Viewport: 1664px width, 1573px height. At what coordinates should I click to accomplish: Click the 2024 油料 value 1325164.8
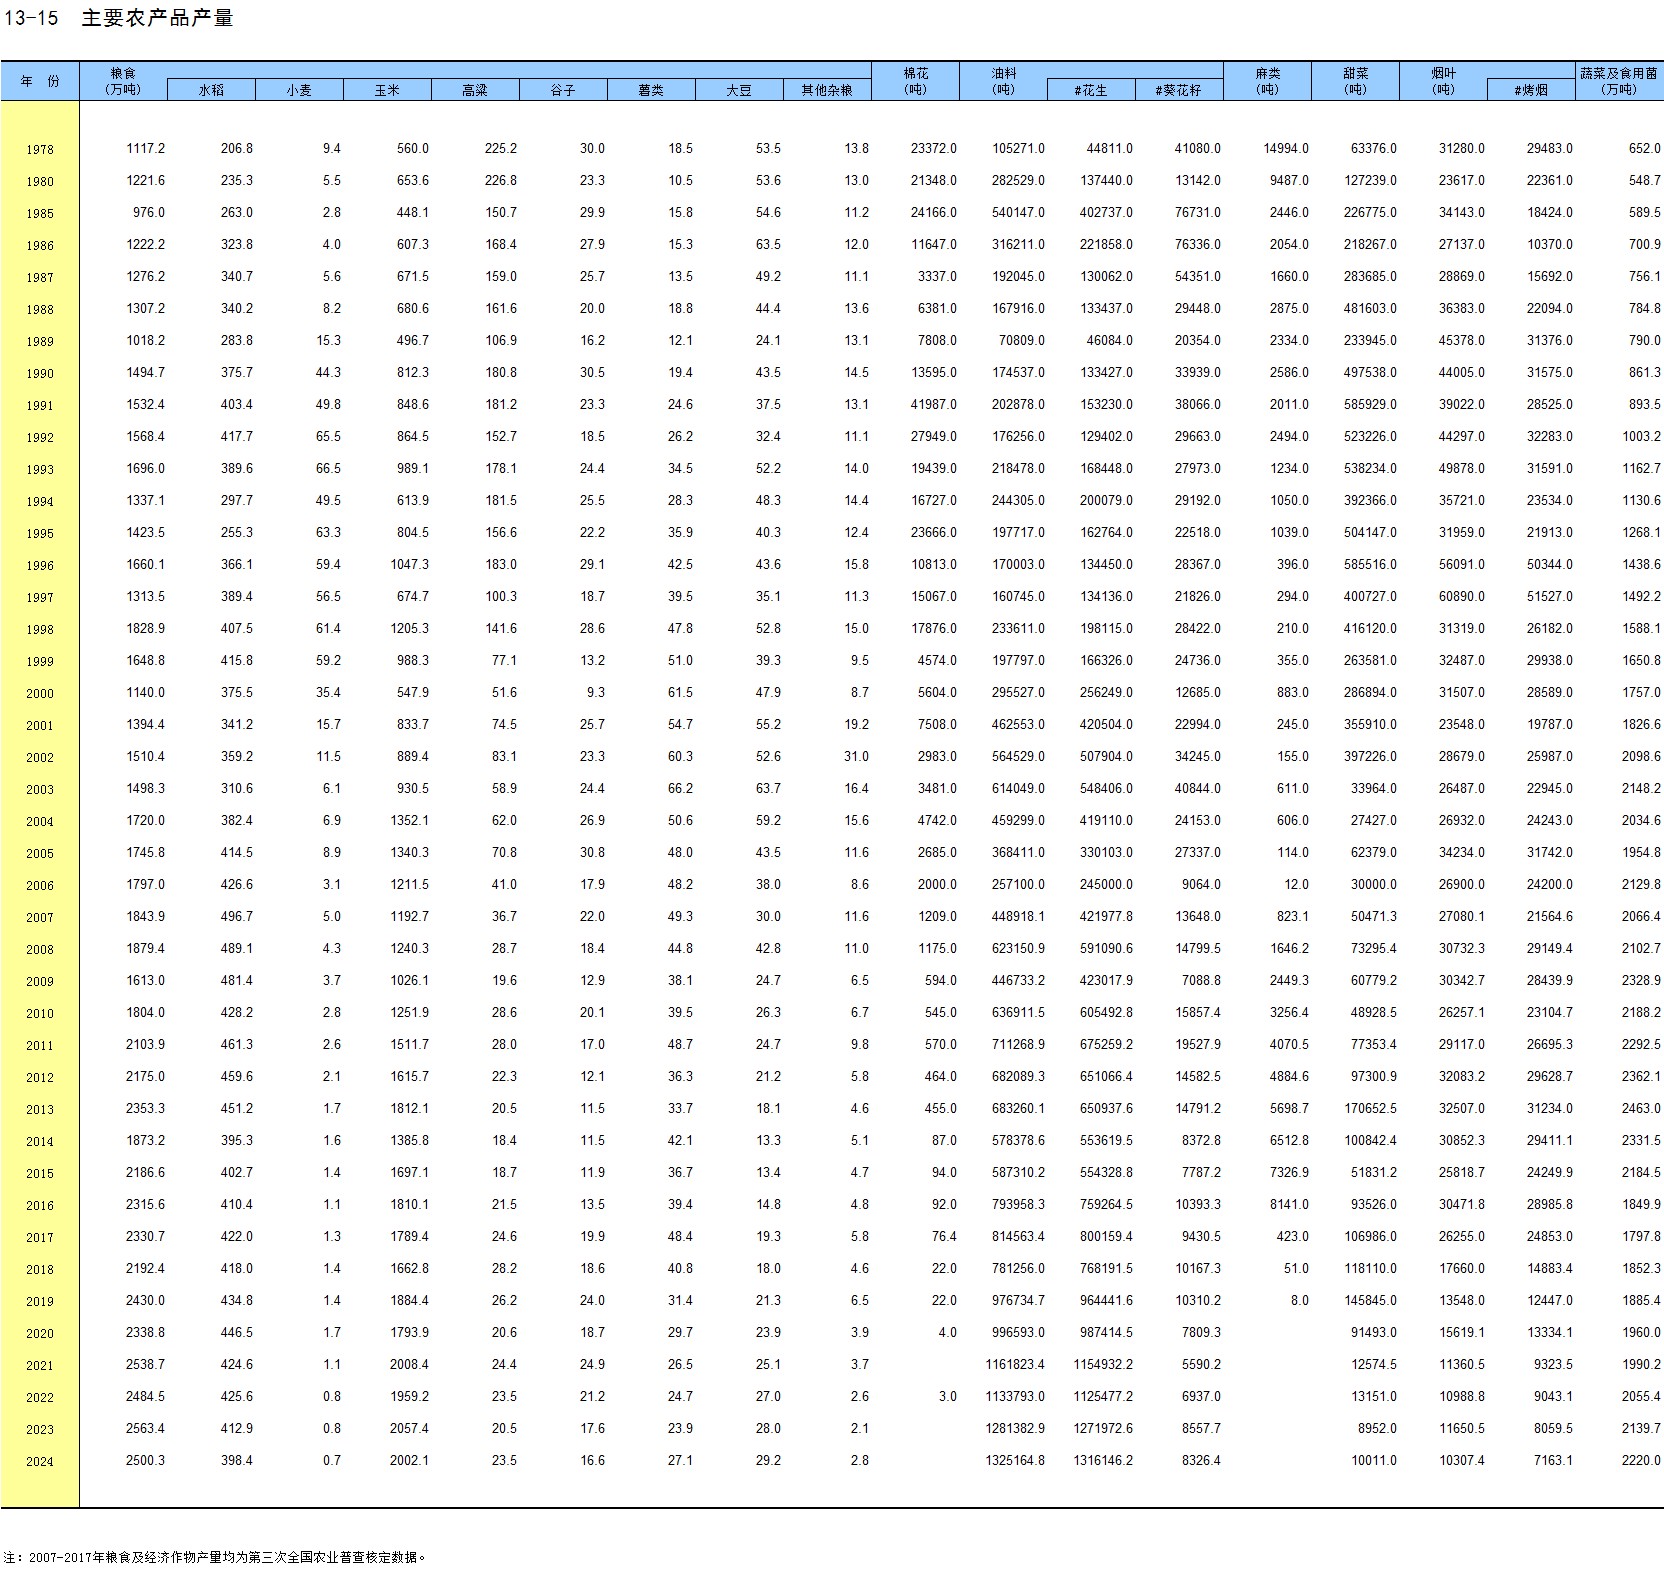(1015, 1461)
